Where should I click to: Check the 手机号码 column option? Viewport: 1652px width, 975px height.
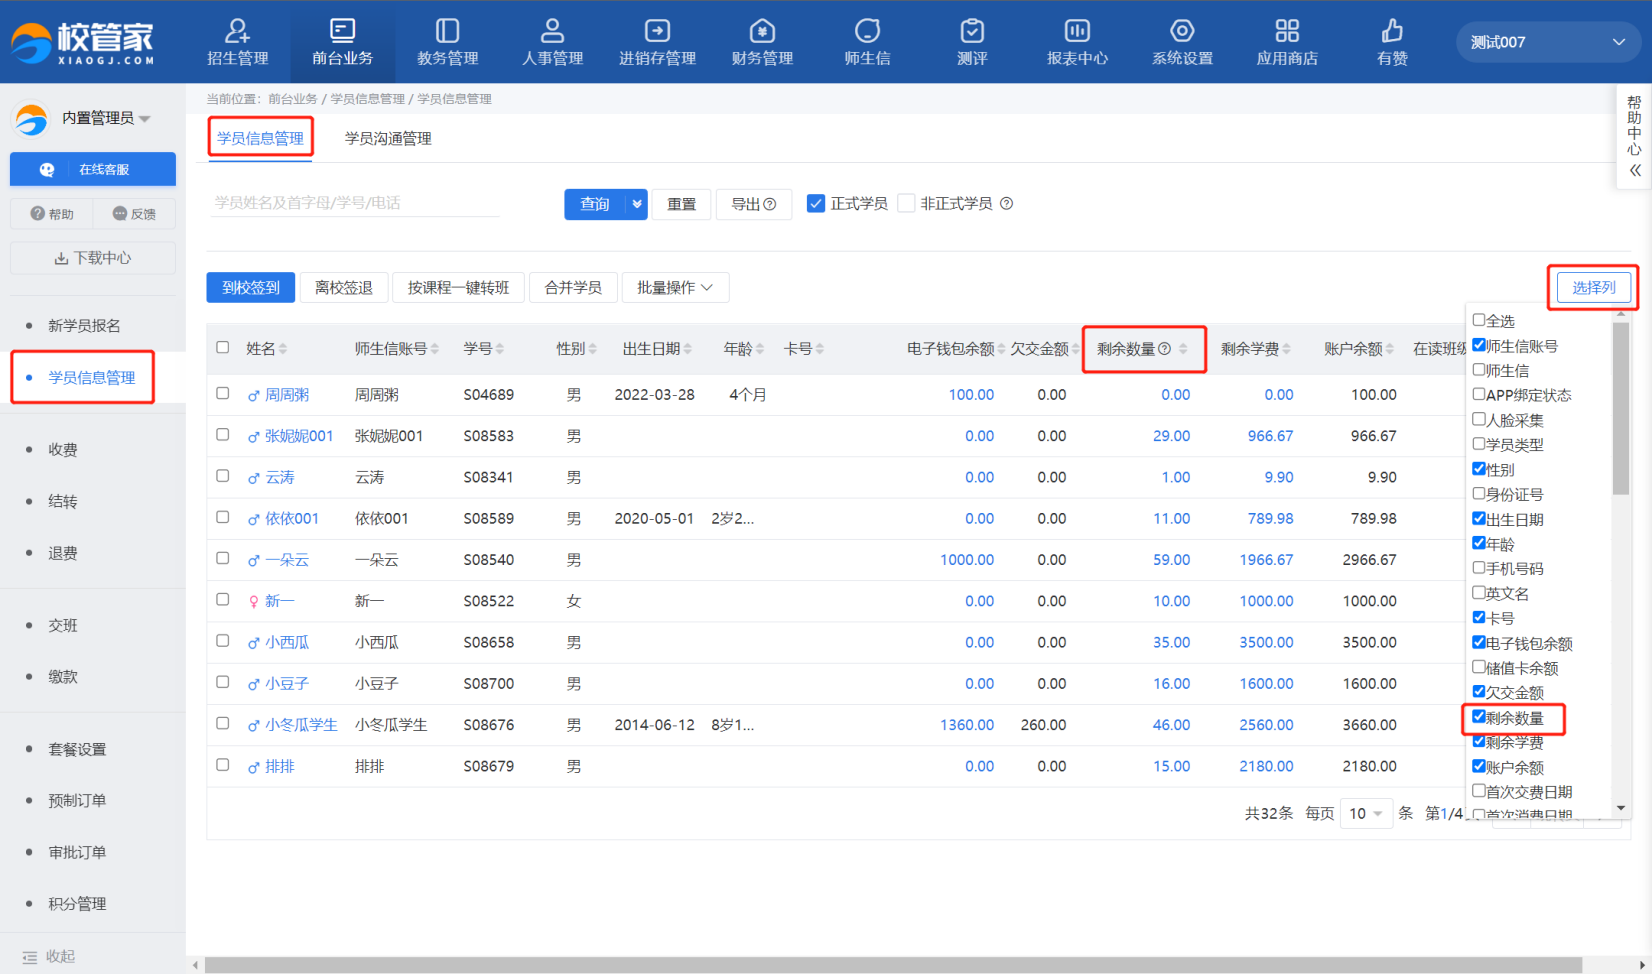1479,568
